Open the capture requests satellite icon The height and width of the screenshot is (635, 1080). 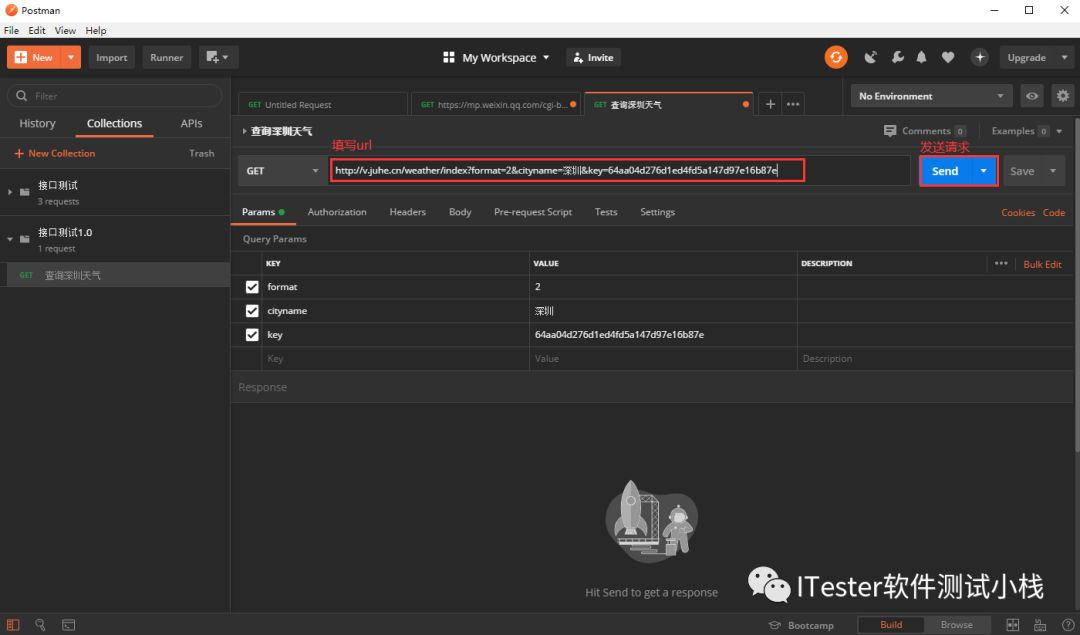(871, 57)
